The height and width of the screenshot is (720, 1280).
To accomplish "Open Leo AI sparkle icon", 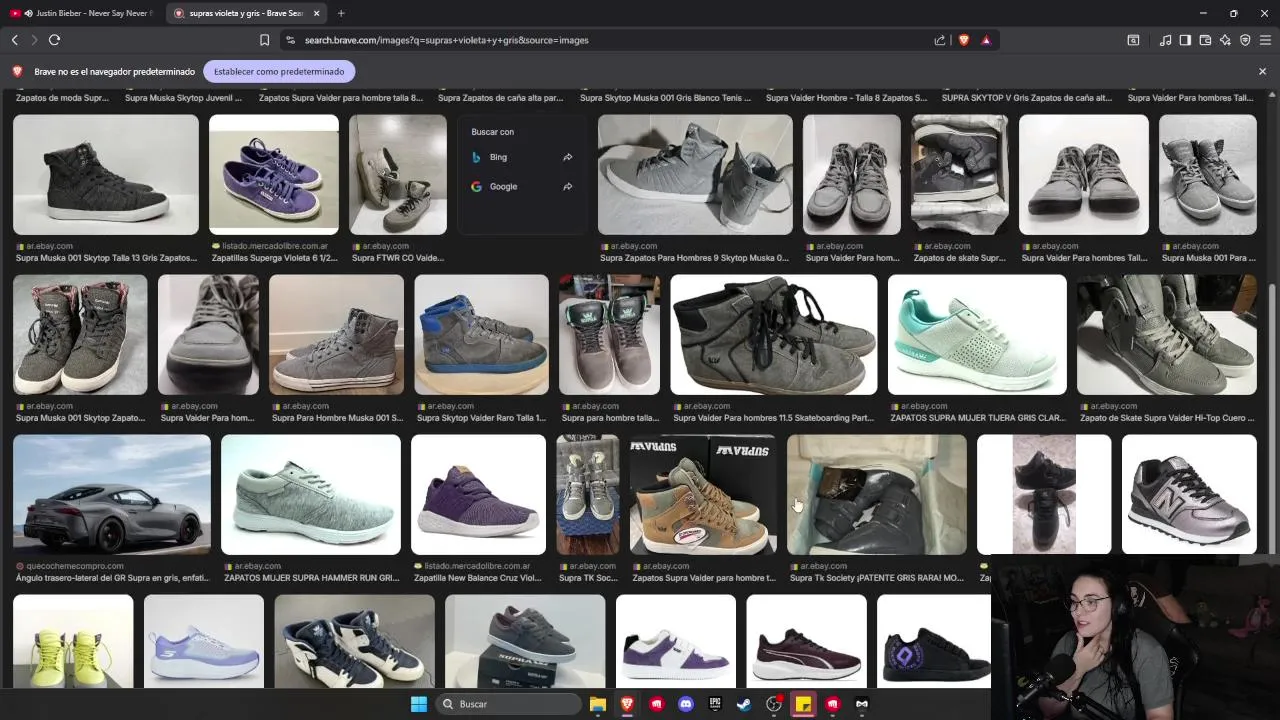I will (x=1225, y=40).
